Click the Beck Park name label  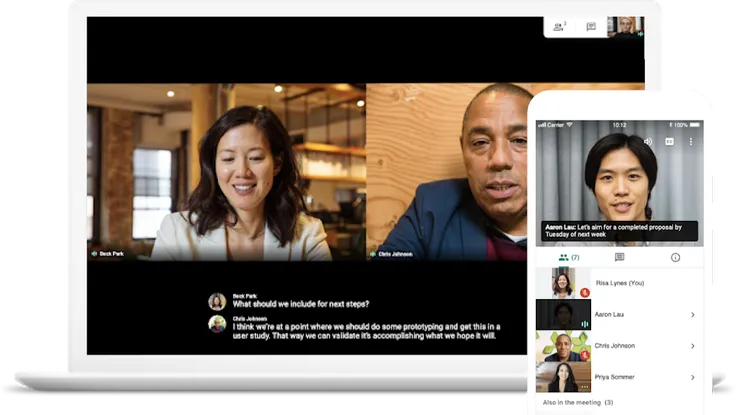click(111, 254)
